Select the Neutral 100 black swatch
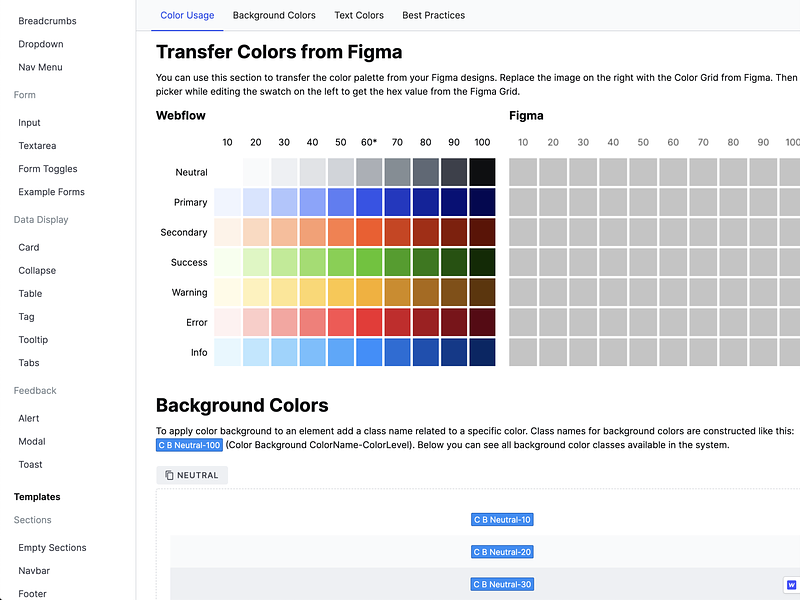Image resolution: width=800 pixels, height=600 pixels. (482, 172)
